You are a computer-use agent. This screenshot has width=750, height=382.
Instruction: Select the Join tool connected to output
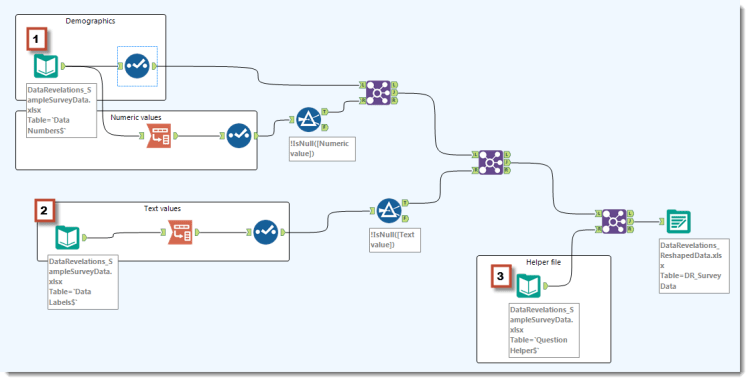click(x=614, y=221)
